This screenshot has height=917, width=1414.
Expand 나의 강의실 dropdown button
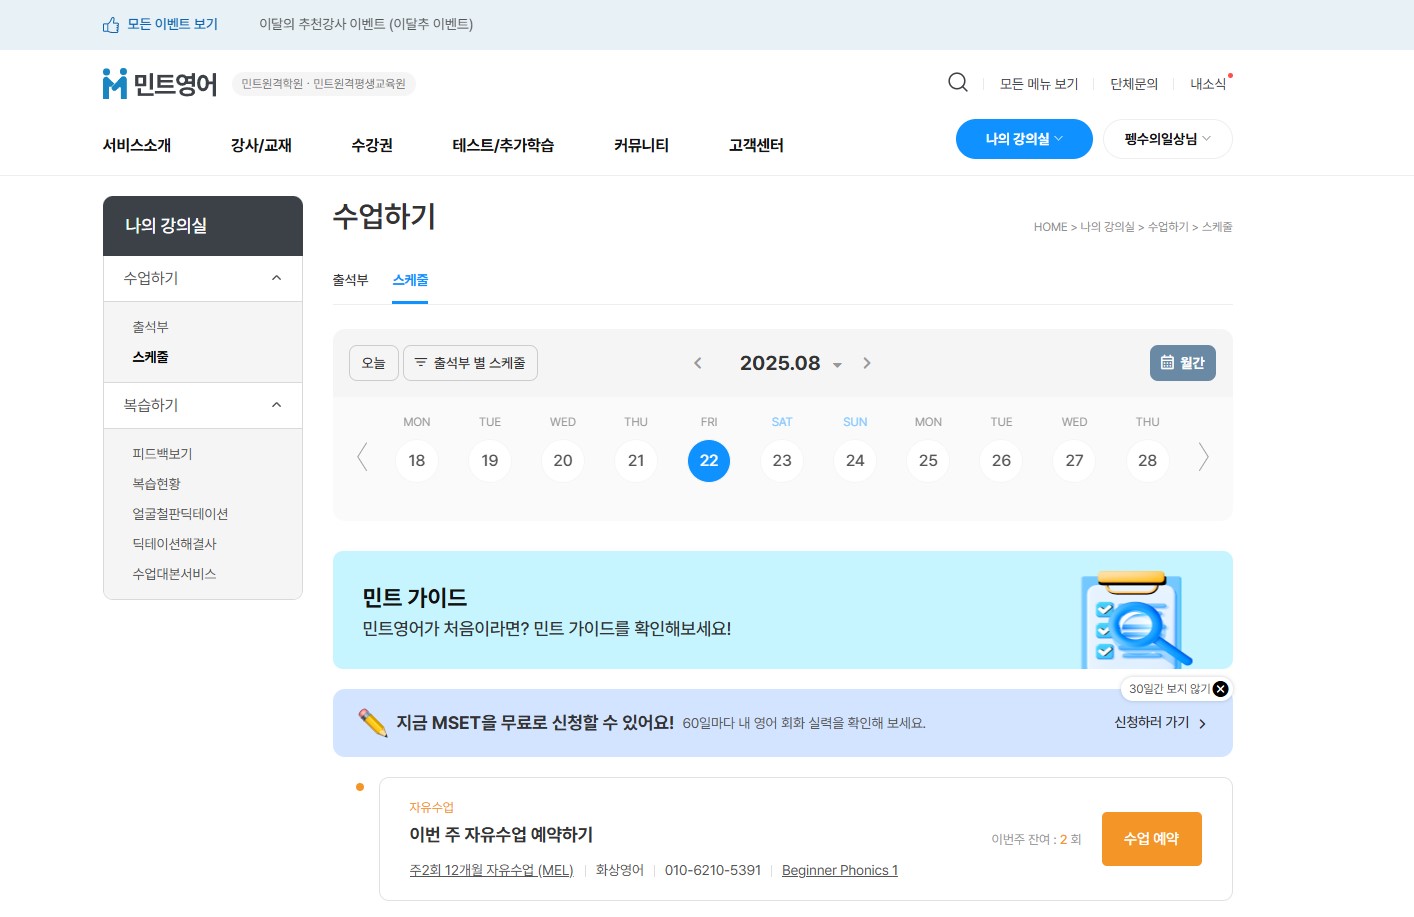pos(1023,139)
